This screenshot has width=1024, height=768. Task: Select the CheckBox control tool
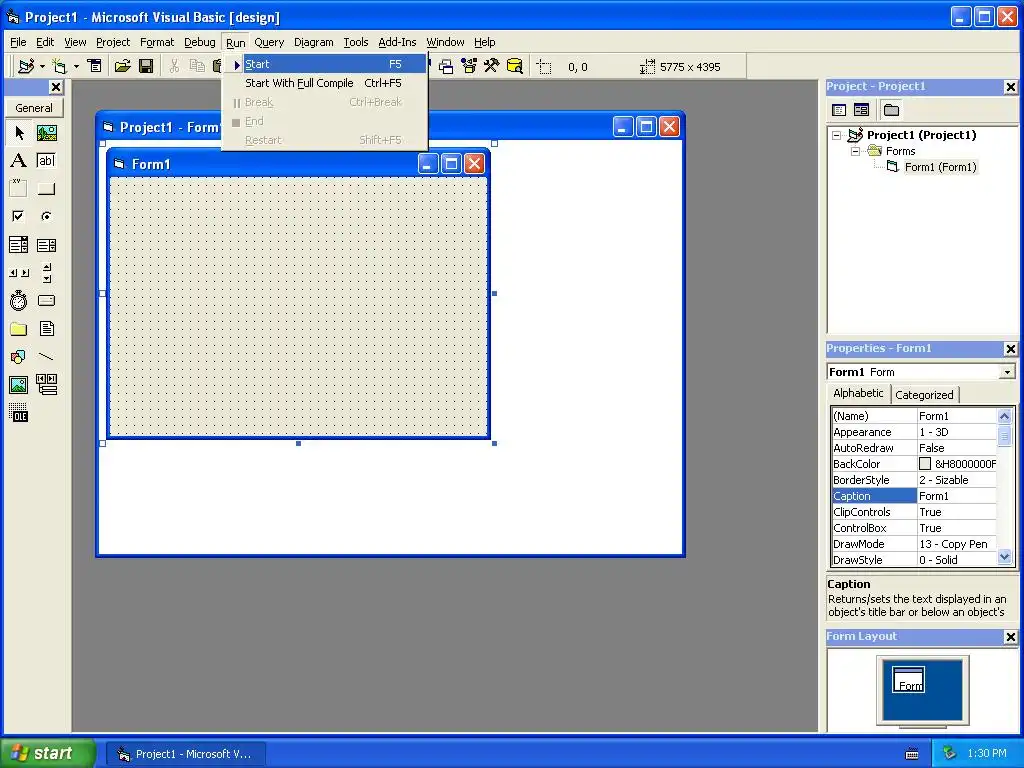tap(18, 216)
